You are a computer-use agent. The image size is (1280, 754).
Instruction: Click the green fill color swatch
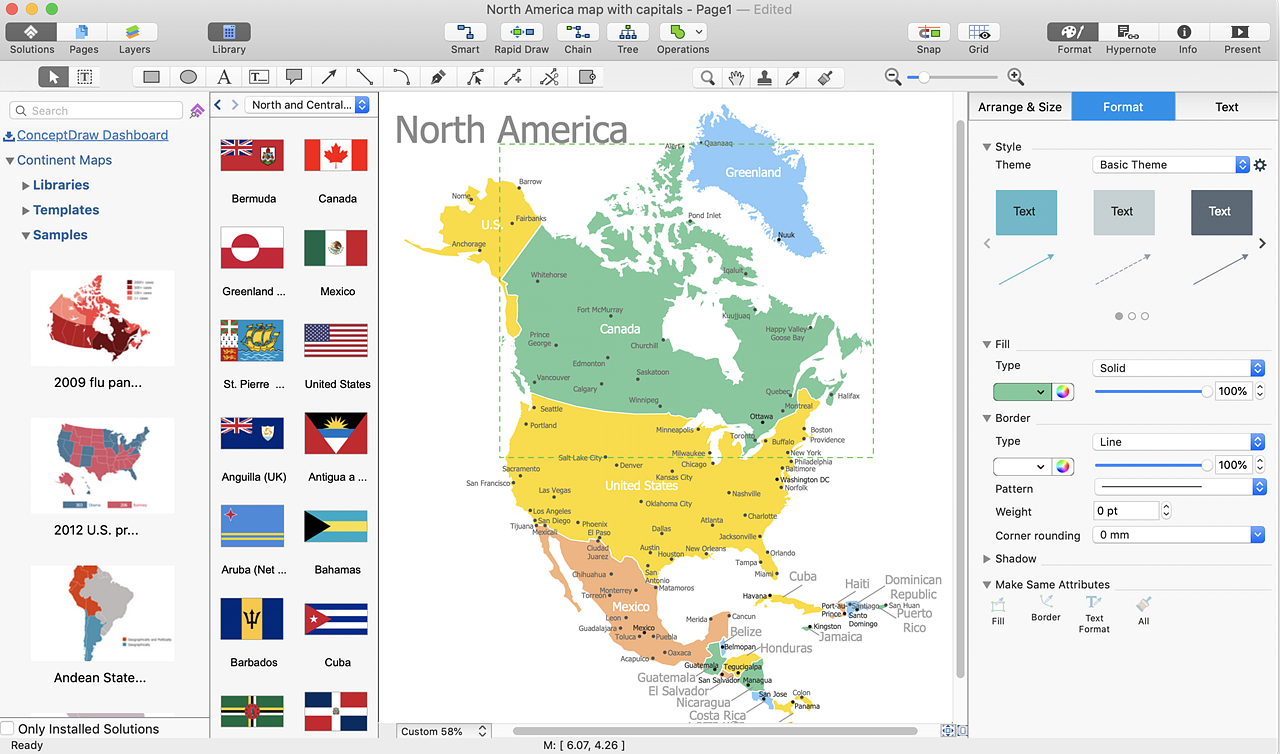click(x=1020, y=392)
